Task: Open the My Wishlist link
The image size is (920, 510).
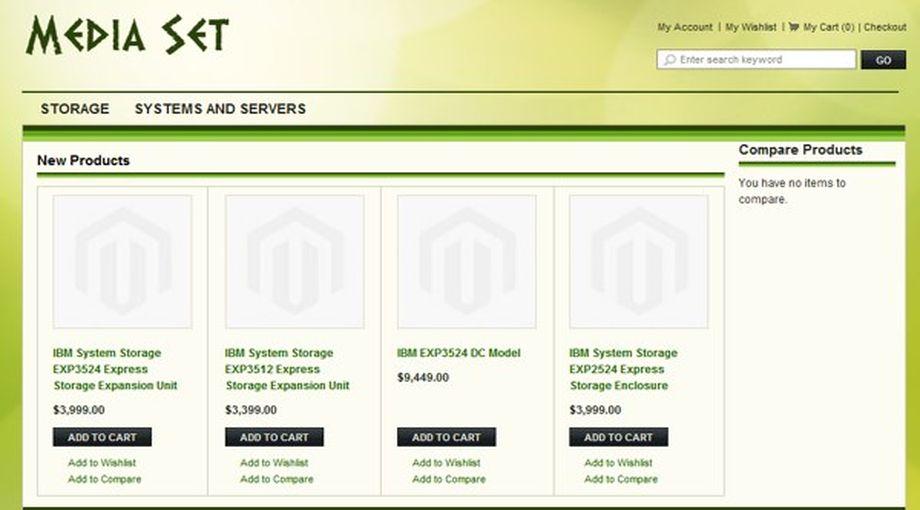Action: click(x=750, y=27)
